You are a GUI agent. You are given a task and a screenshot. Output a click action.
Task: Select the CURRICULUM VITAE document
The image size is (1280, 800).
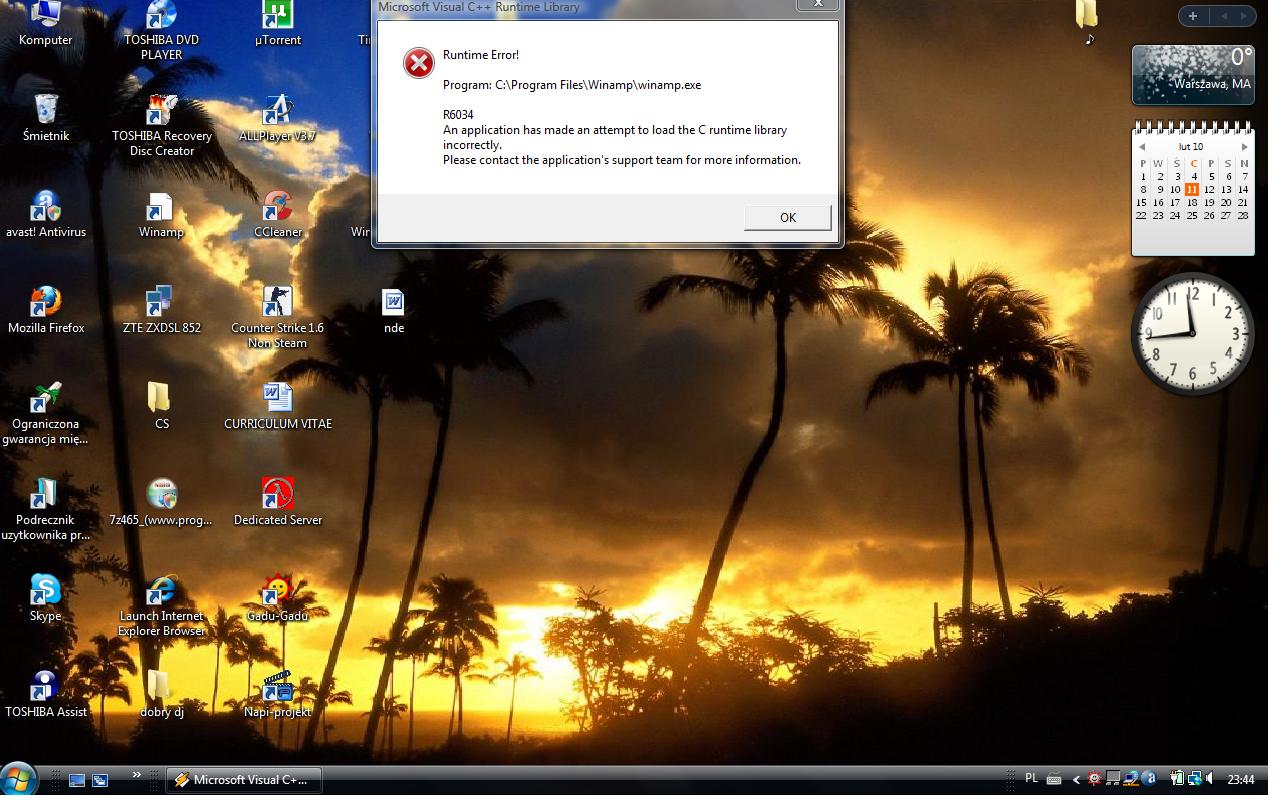tap(277, 400)
